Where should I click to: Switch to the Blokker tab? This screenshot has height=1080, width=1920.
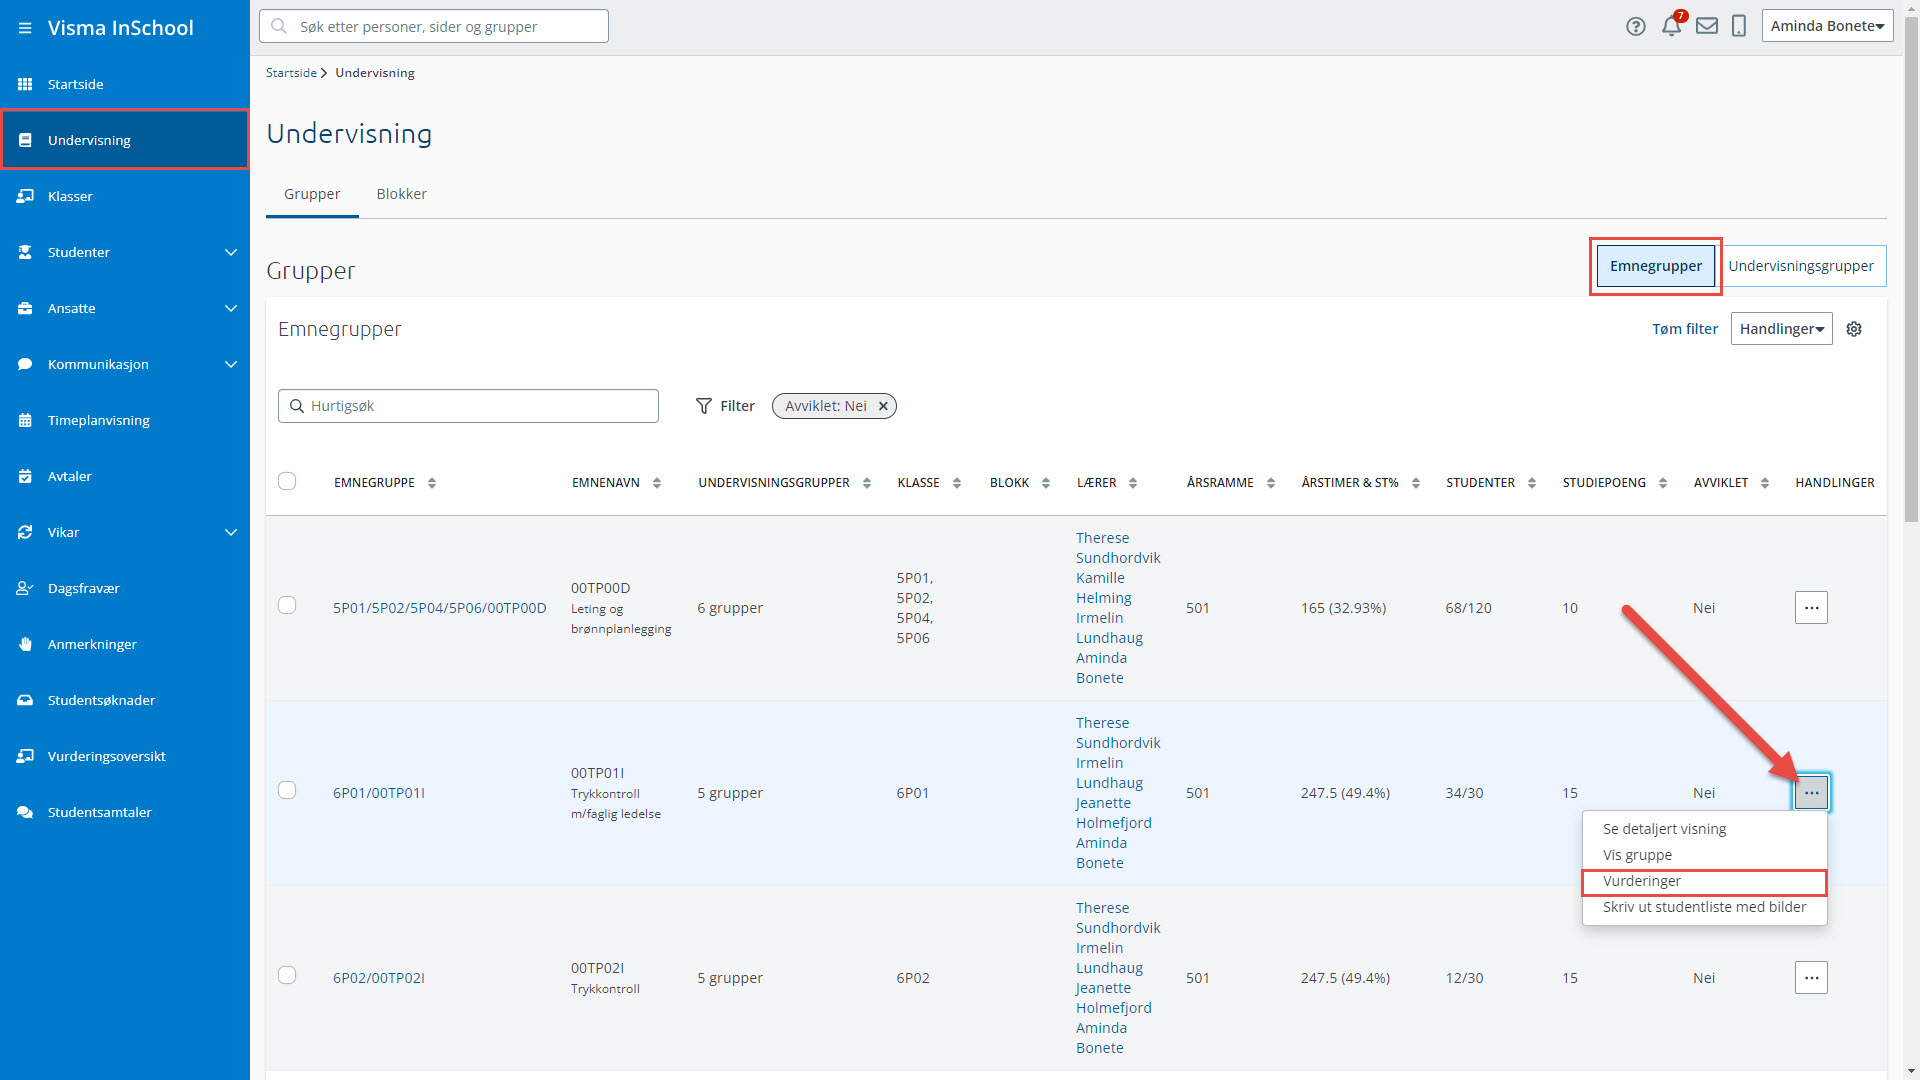[x=401, y=194]
